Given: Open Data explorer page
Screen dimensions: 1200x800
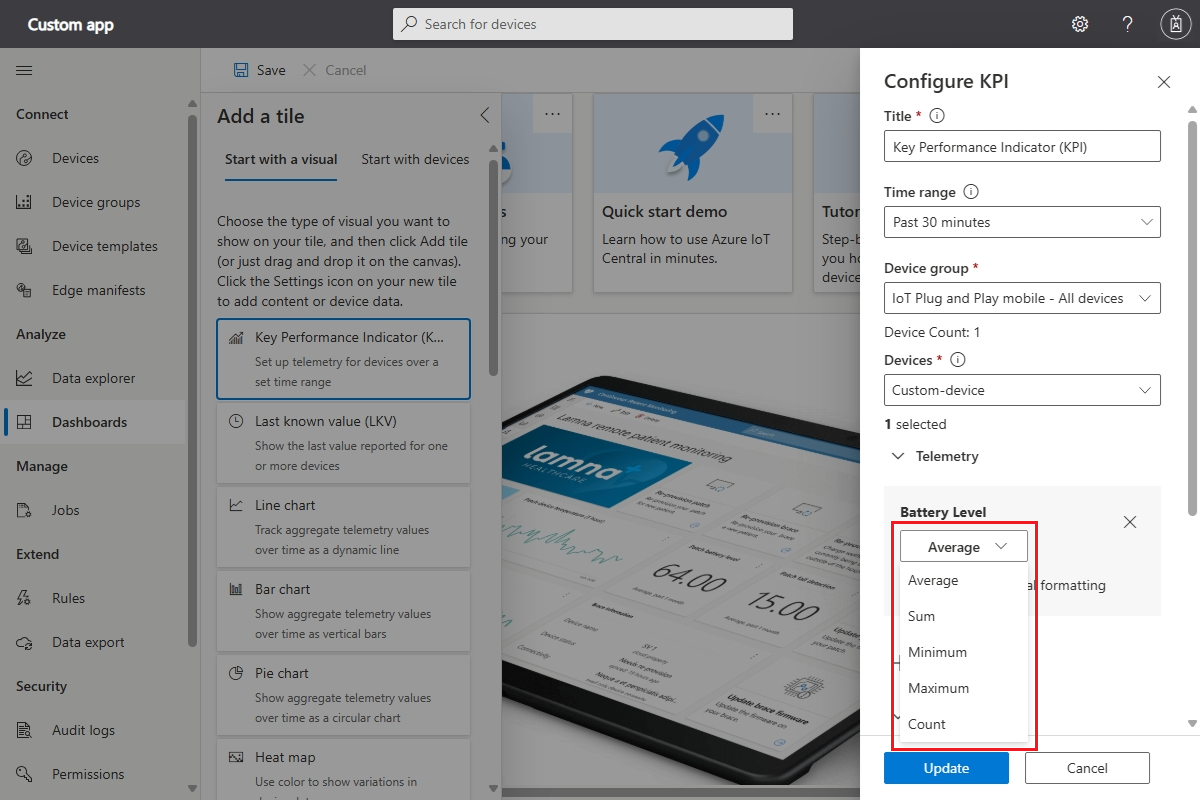Looking at the screenshot, I should coord(93,378).
